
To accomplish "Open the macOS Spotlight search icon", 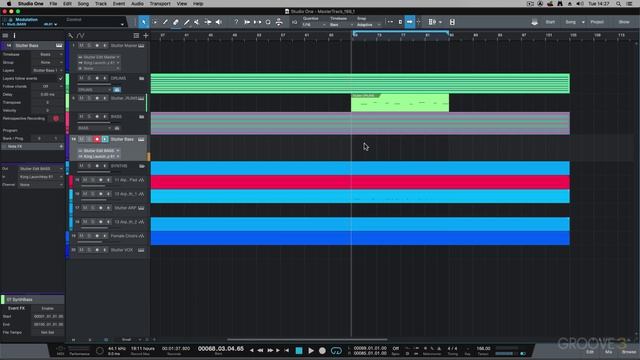I will coord(619,4).
